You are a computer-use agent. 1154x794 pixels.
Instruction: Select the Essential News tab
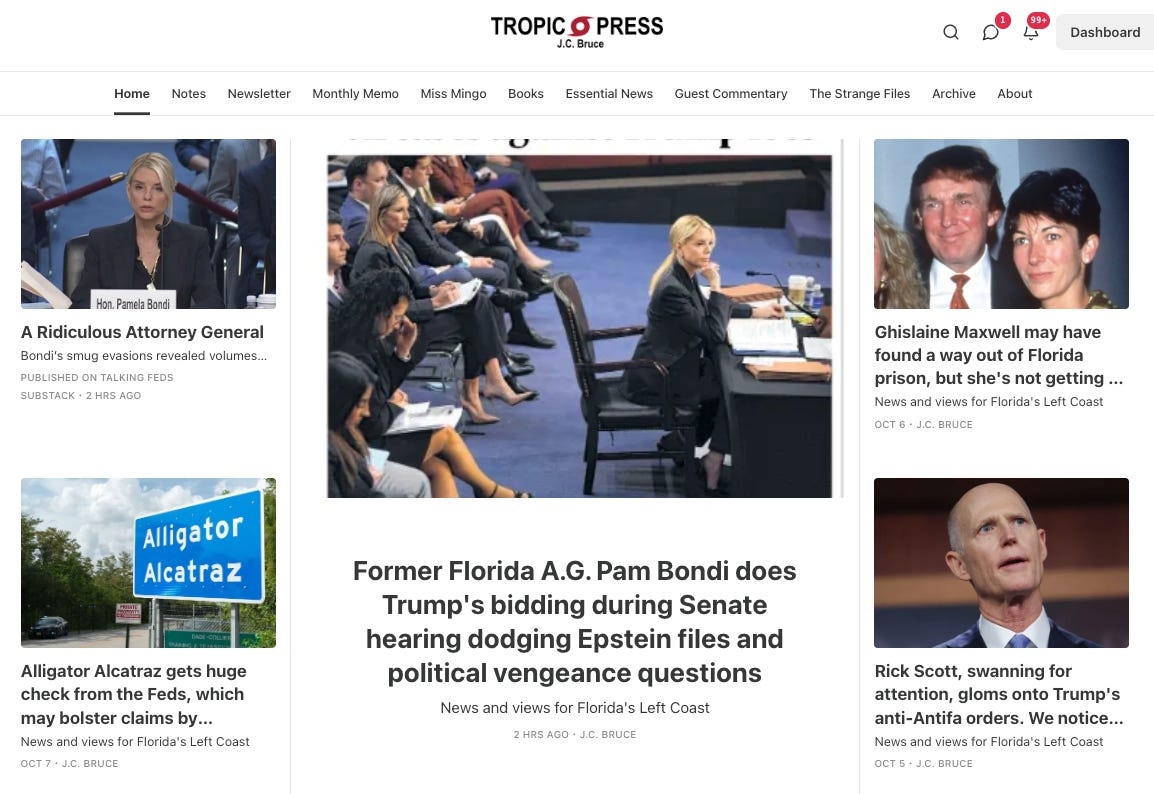coord(609,93)
